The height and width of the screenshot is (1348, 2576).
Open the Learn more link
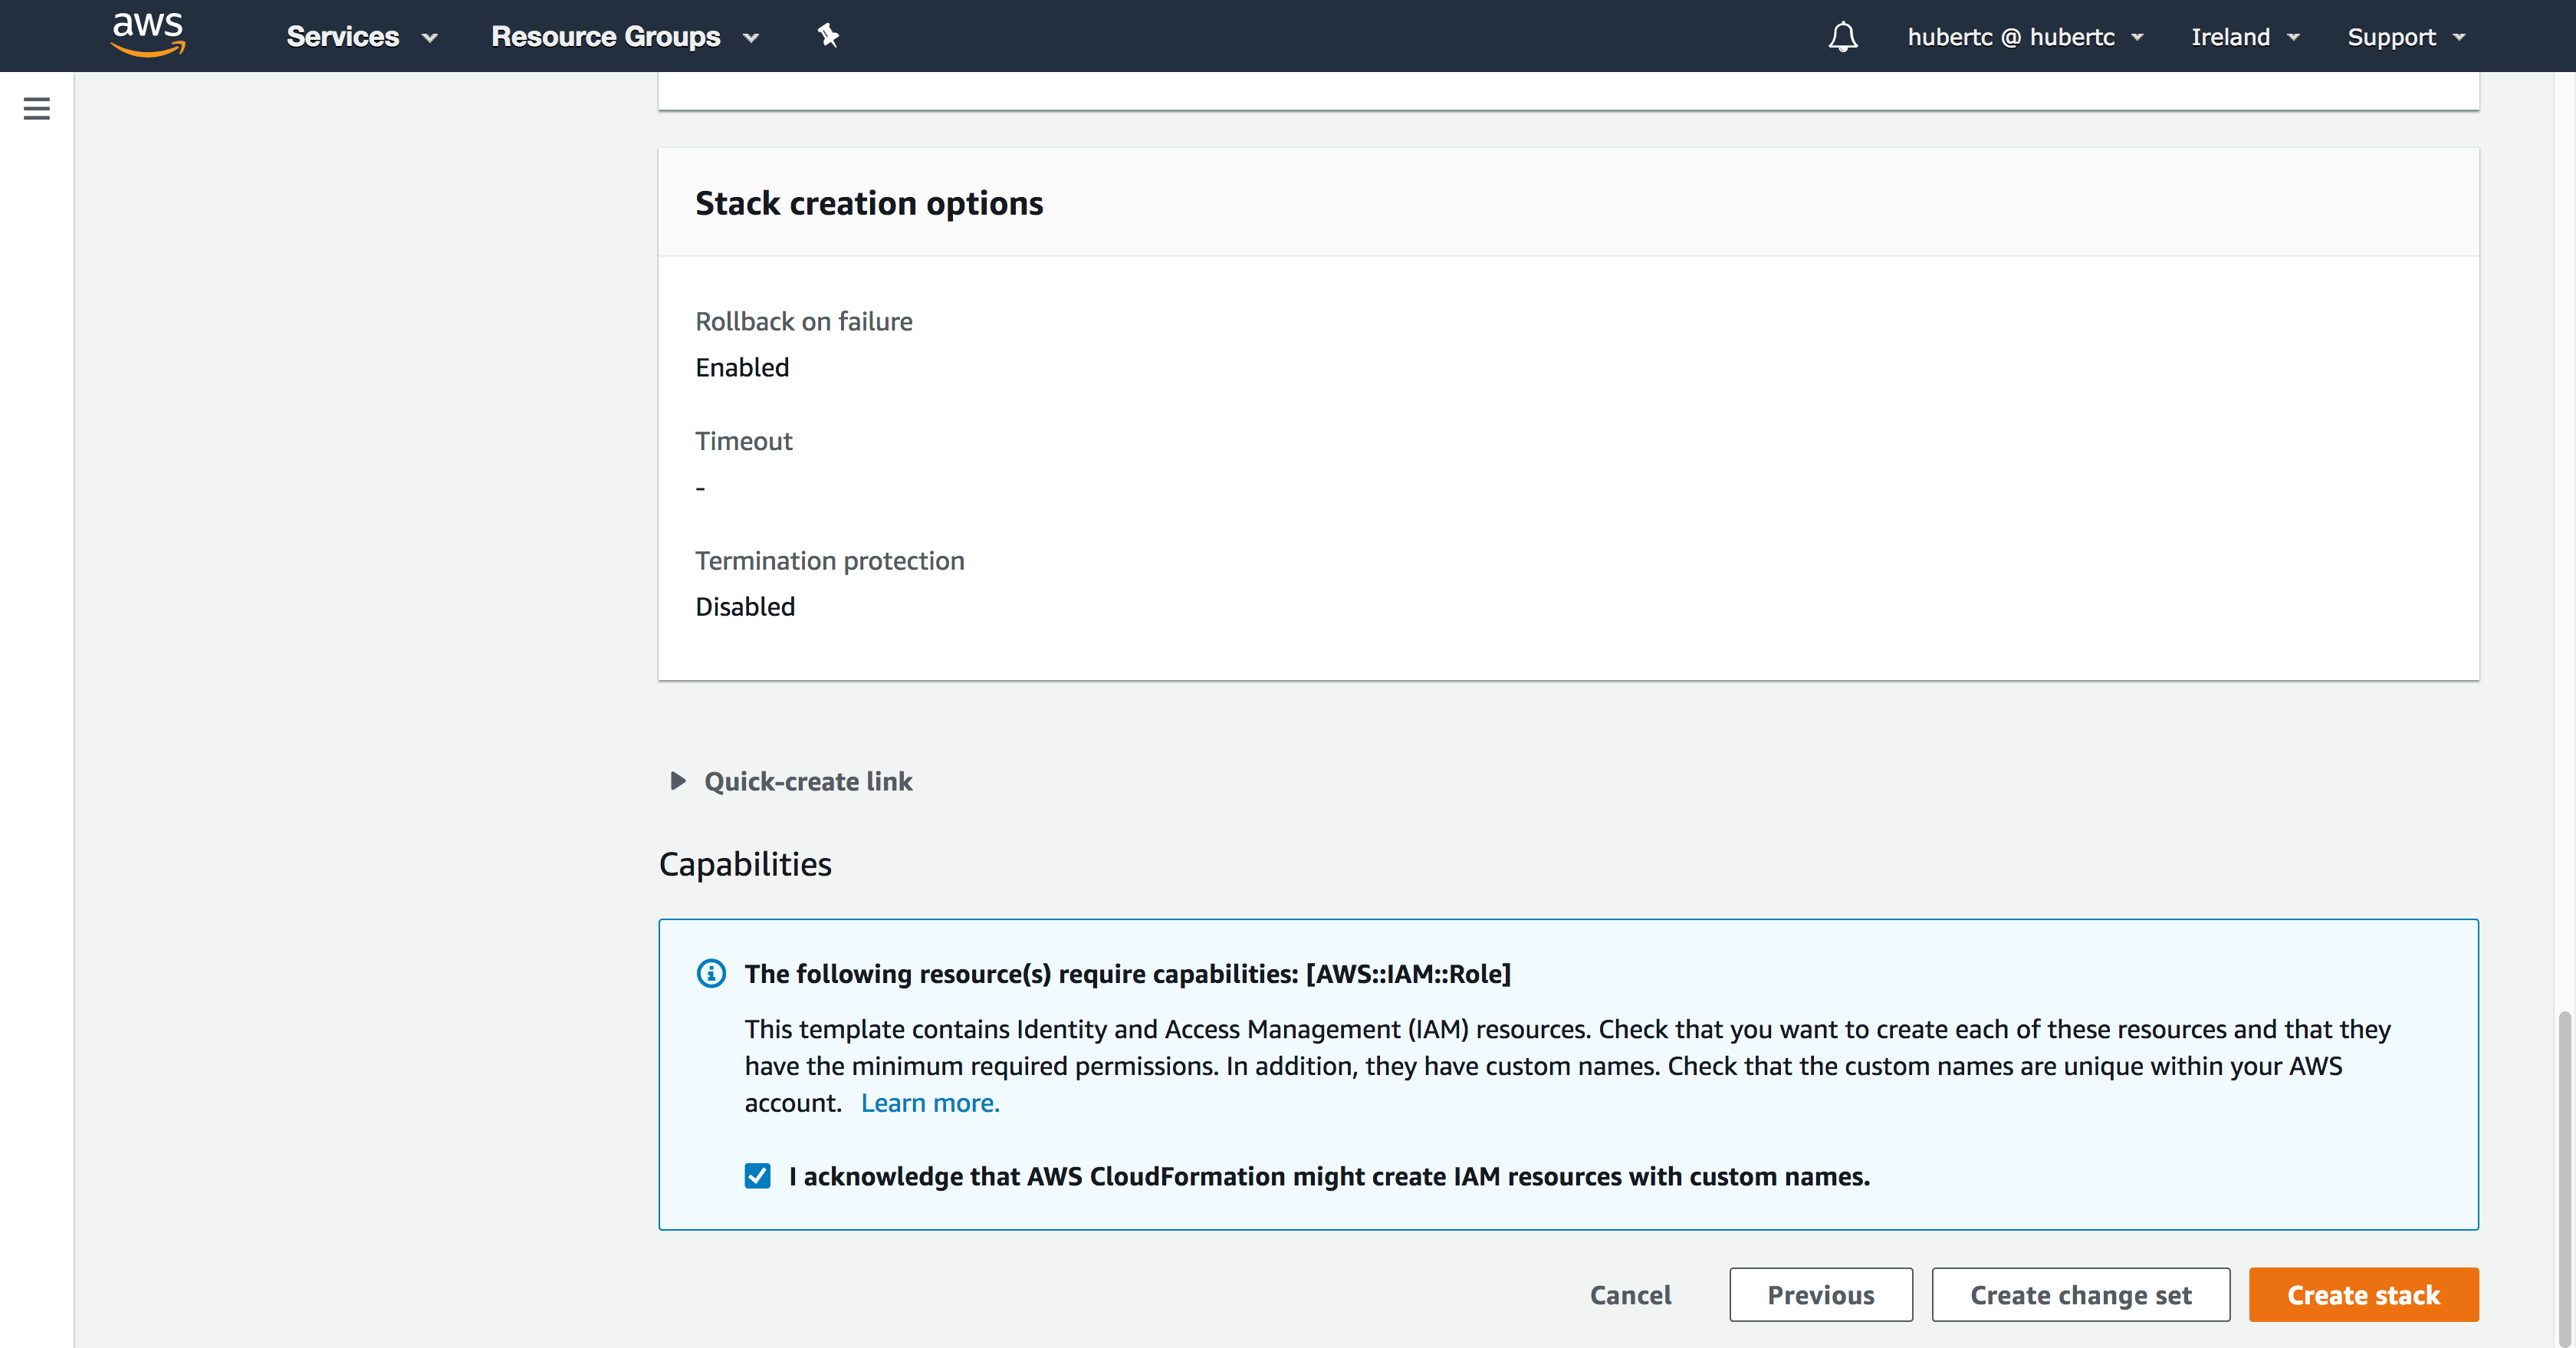(930, 1103)
